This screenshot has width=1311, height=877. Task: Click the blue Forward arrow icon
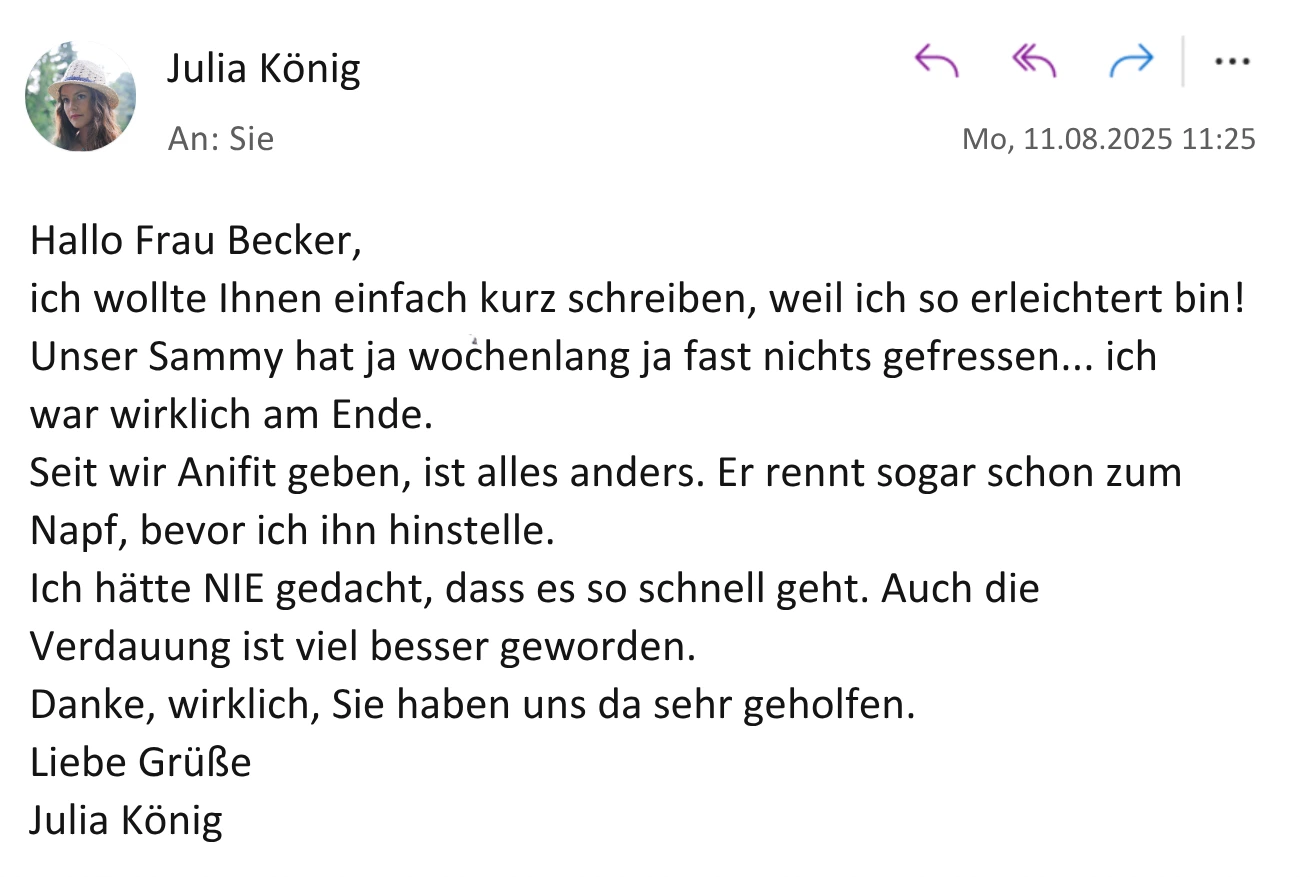[x=1131, y=62]
